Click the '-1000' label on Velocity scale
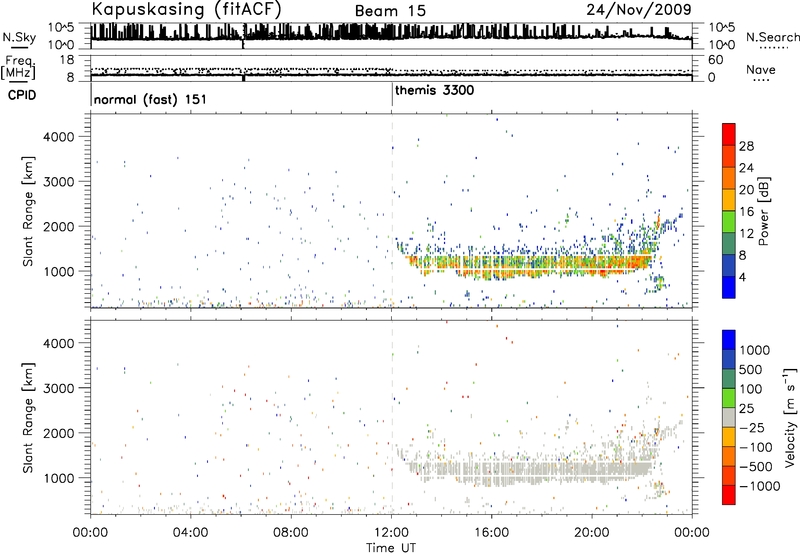This screenshot has height=554, width=800. [760, 486]
